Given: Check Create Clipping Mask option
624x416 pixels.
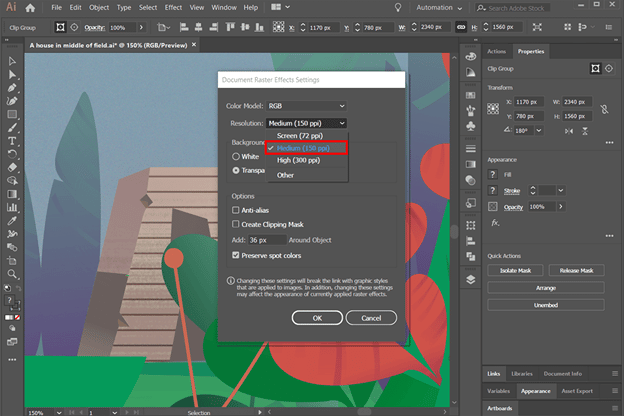Looking at the screenshot, I should (236, 226).
